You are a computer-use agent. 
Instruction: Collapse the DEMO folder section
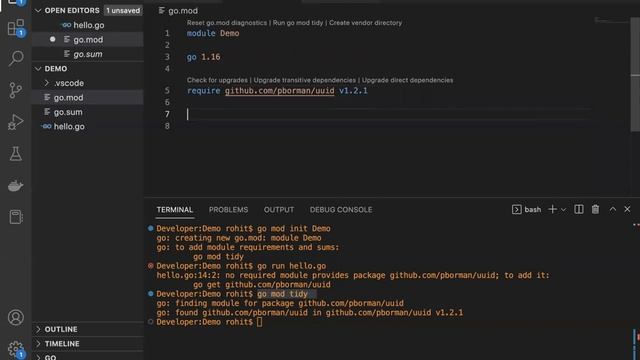tap(38, 69)
